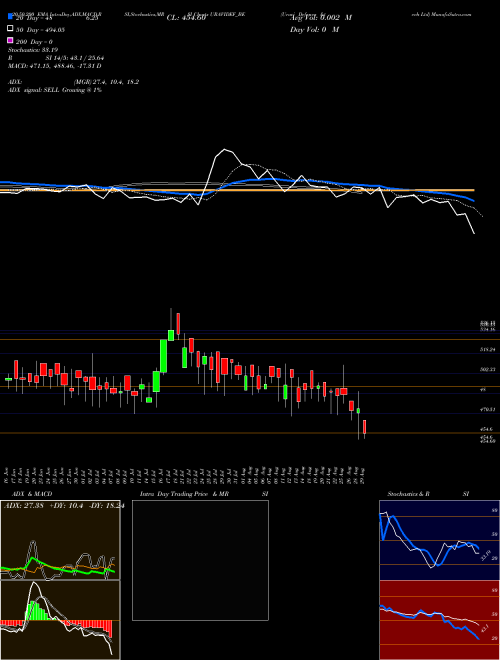This screenshot has height=660, width=500.
Task: Select the Stochastics: 33.19 reading
Action: 33,50
